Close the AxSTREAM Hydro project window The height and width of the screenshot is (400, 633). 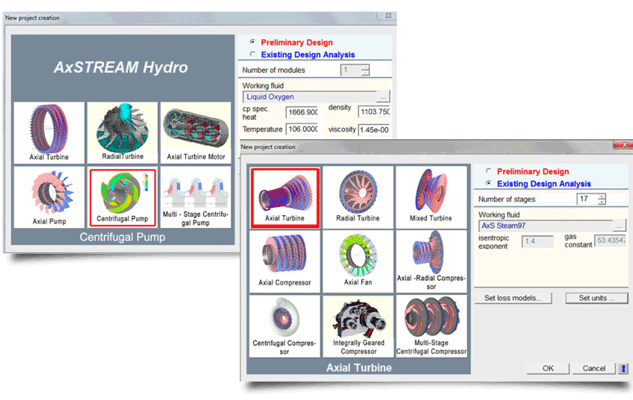[x=388, y=16]
